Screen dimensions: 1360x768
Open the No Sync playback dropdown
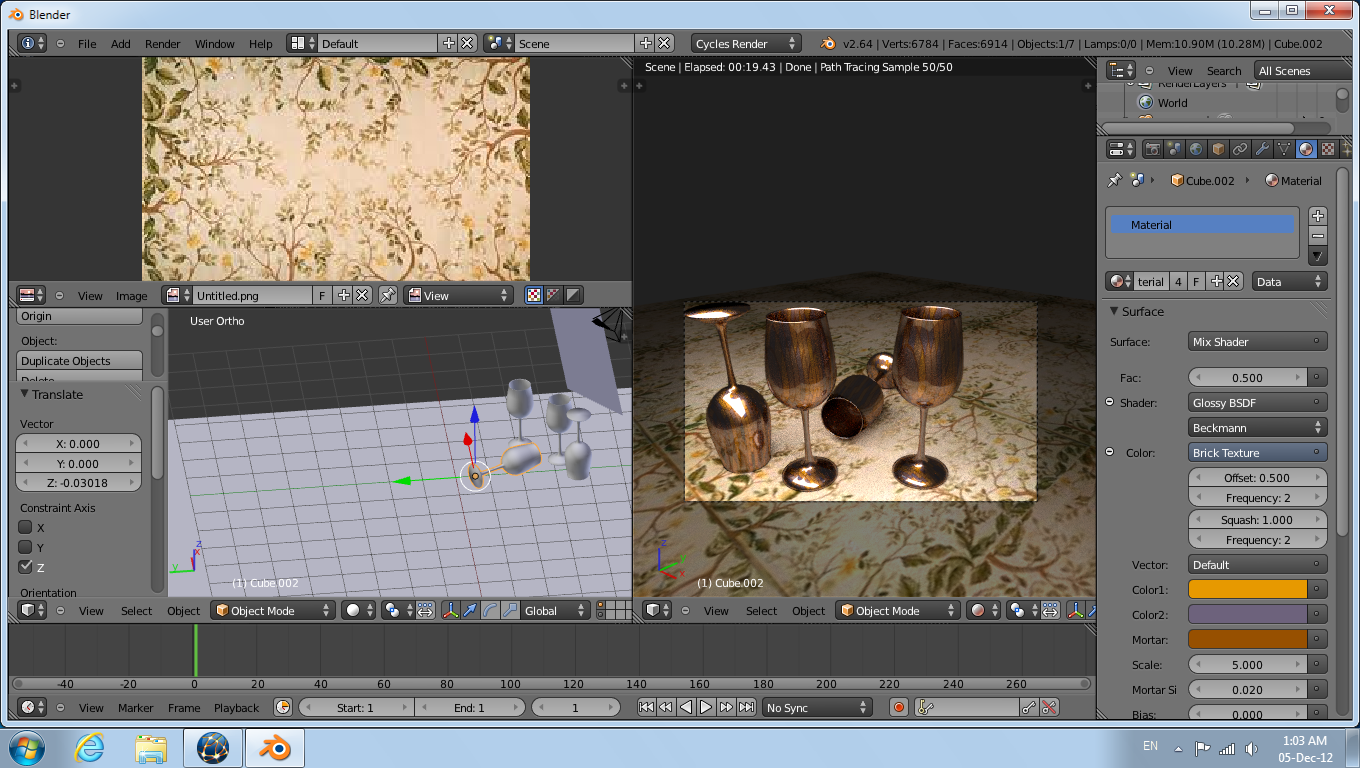point(817,707)
